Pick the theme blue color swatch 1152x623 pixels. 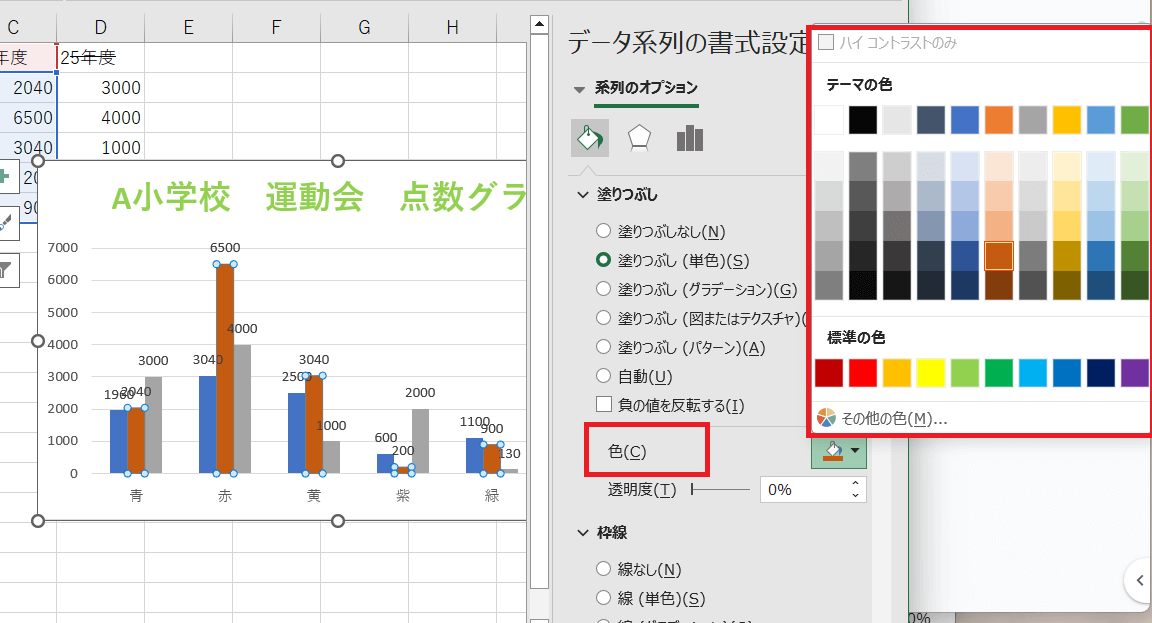(x=965, y=120)
